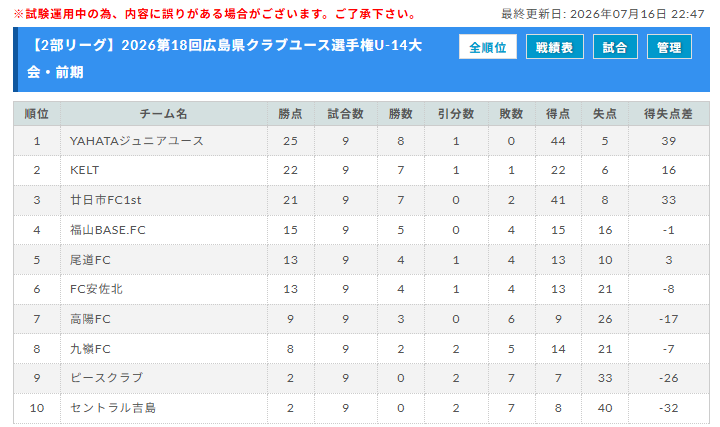This screenshot has height=427, width=720.
Task: Click the 勝点 column header
Action: coord(291,114)
